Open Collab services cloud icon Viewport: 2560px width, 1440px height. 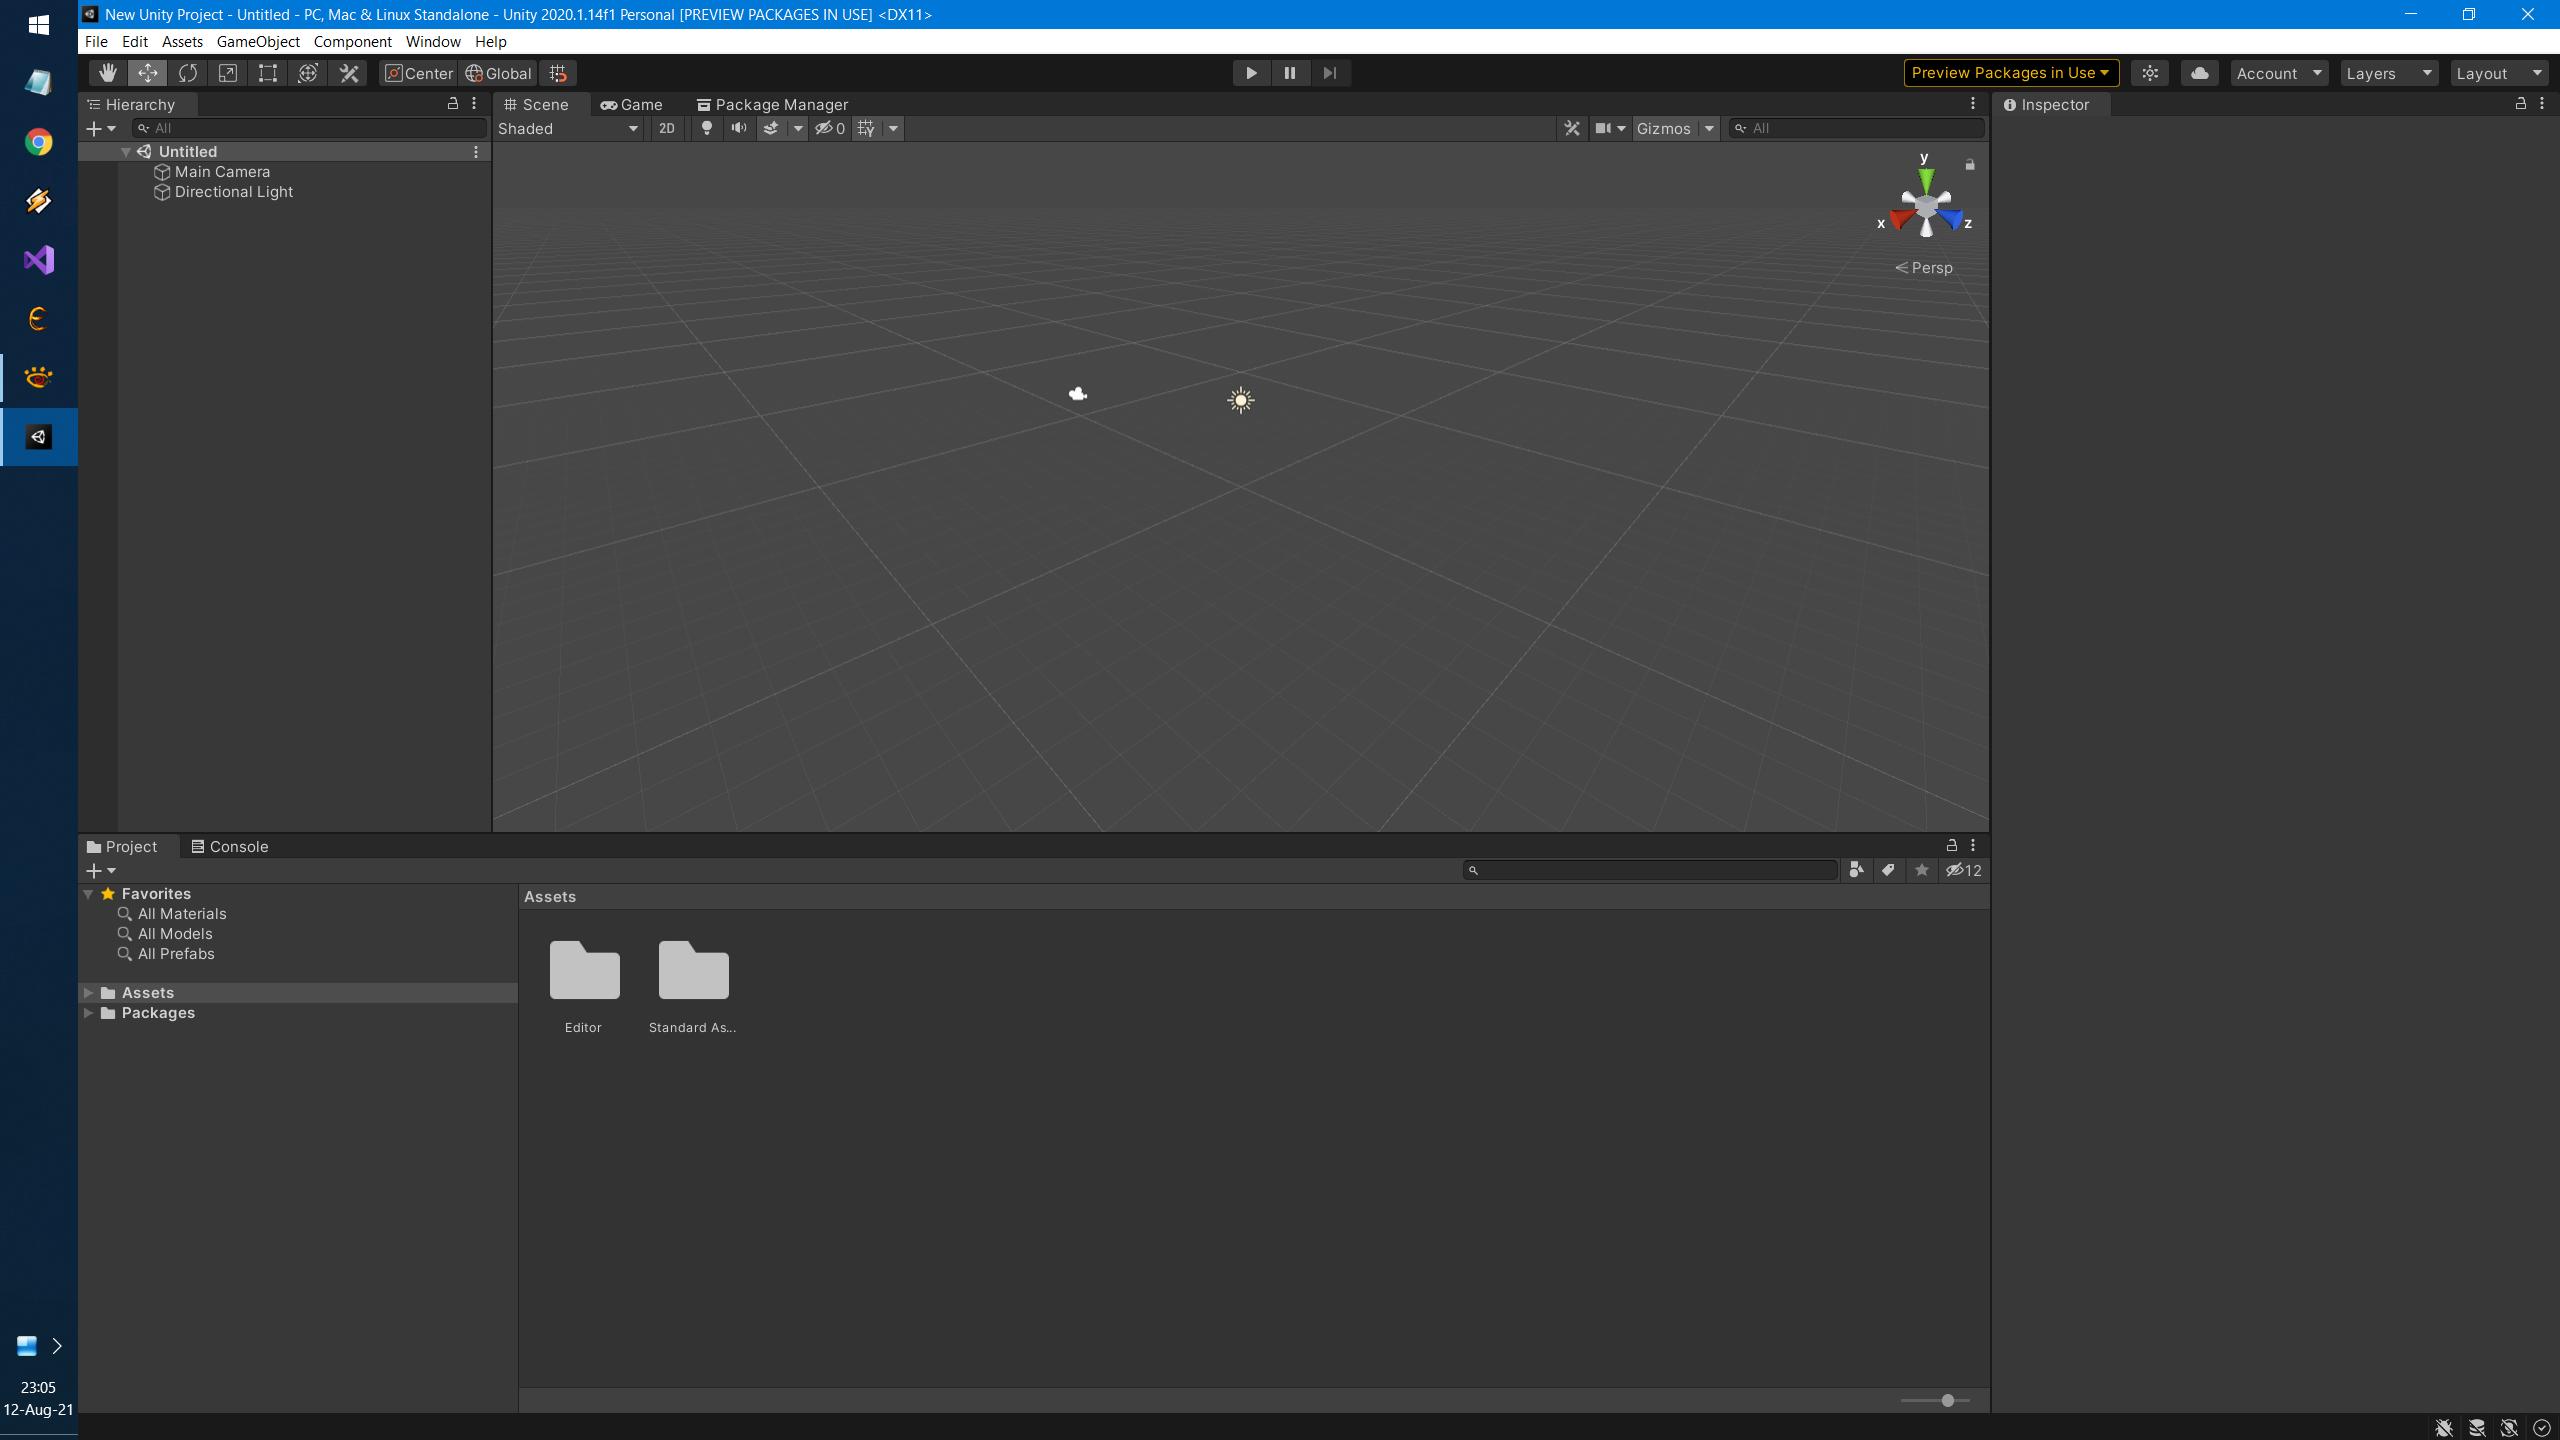[x=2199, y=73]
